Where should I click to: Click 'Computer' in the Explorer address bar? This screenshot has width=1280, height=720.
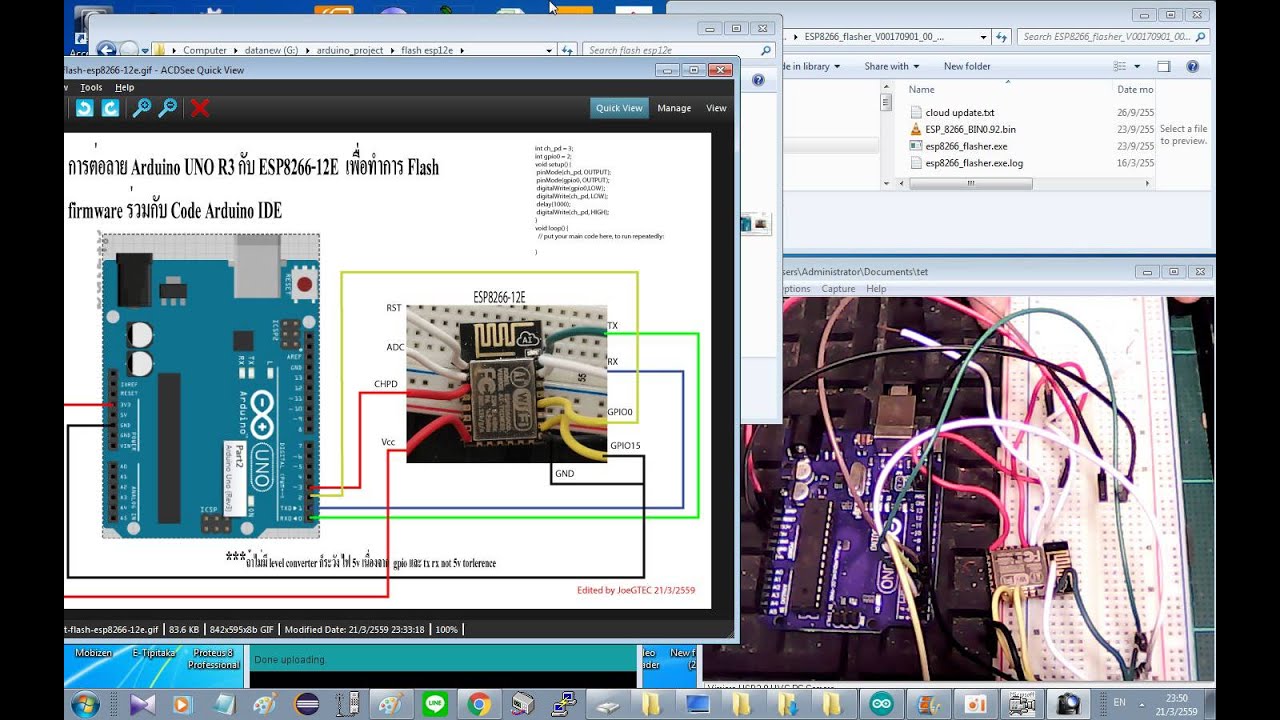204,50
